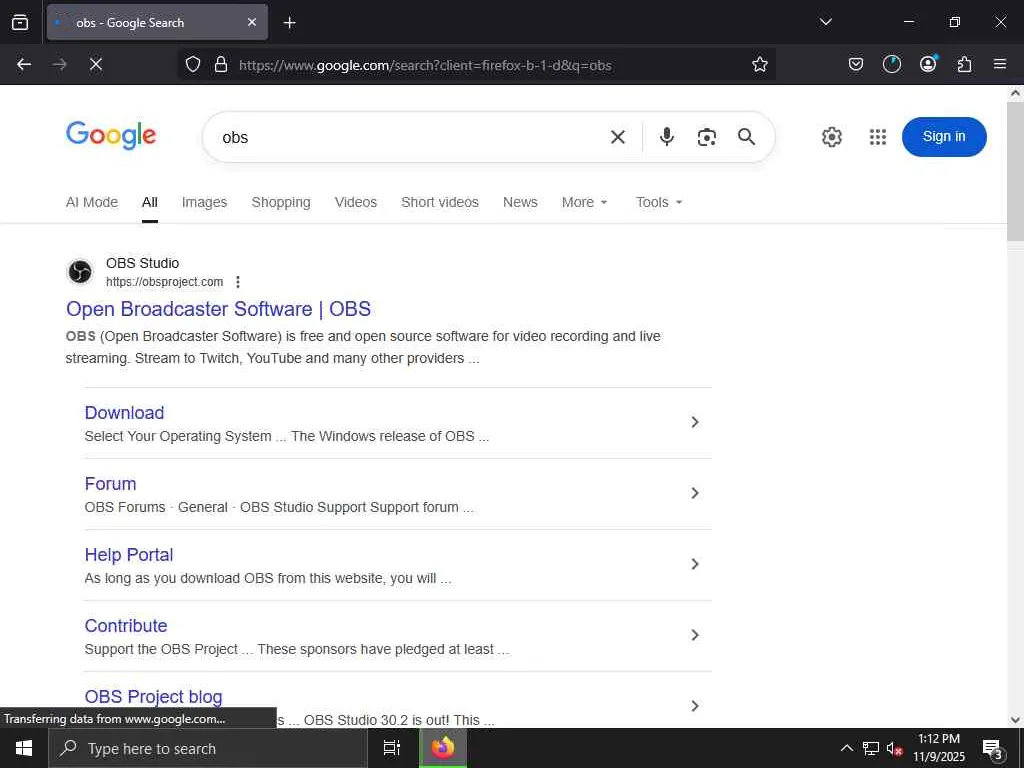
Task: Click the OBS Studio favicon
Action: point(80,272)
